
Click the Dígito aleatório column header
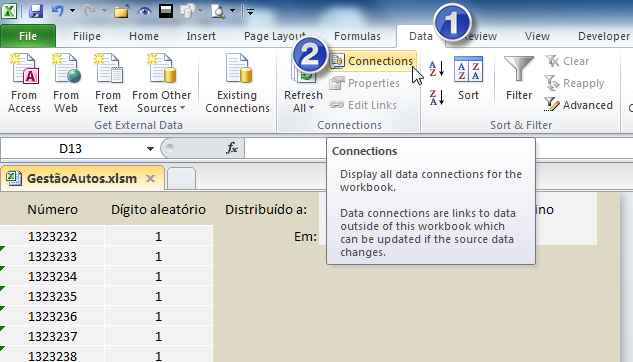(x=158, y=209)
